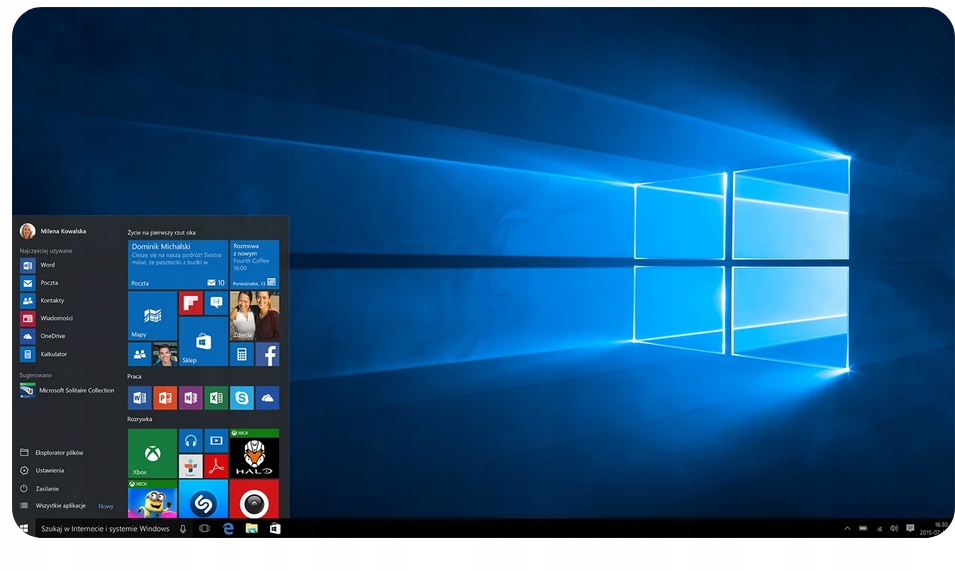955x571 pixels.
Task: Open the calculator small tile
Action: pyautogui.click(x=242, y=354)
